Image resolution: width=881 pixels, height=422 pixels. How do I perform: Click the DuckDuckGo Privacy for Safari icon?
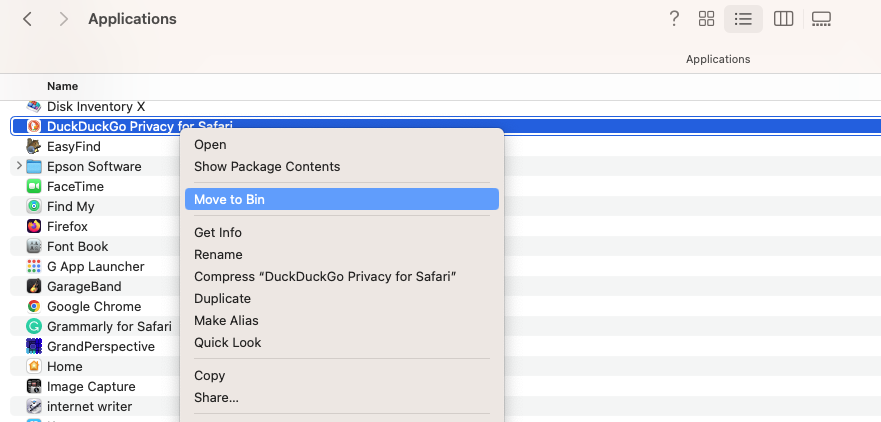pos(34,126)
